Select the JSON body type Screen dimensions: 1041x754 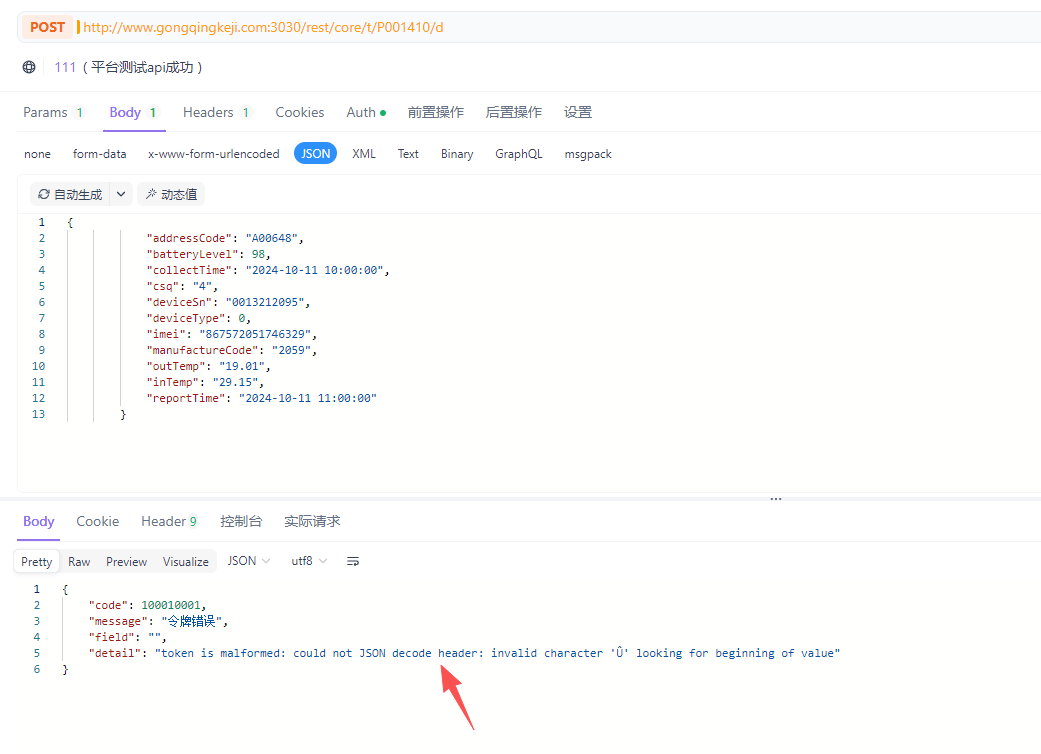[315, 154]
